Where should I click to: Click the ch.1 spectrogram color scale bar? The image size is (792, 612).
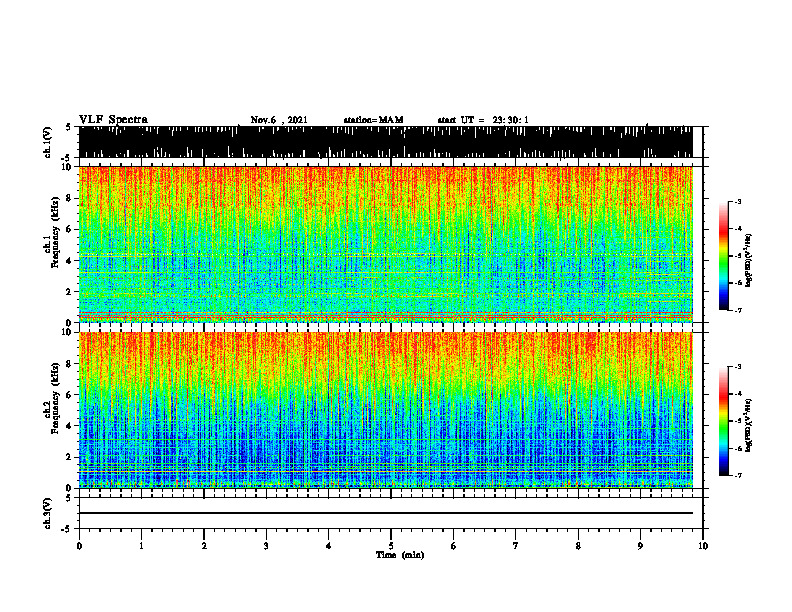click(x=723, y=256)
